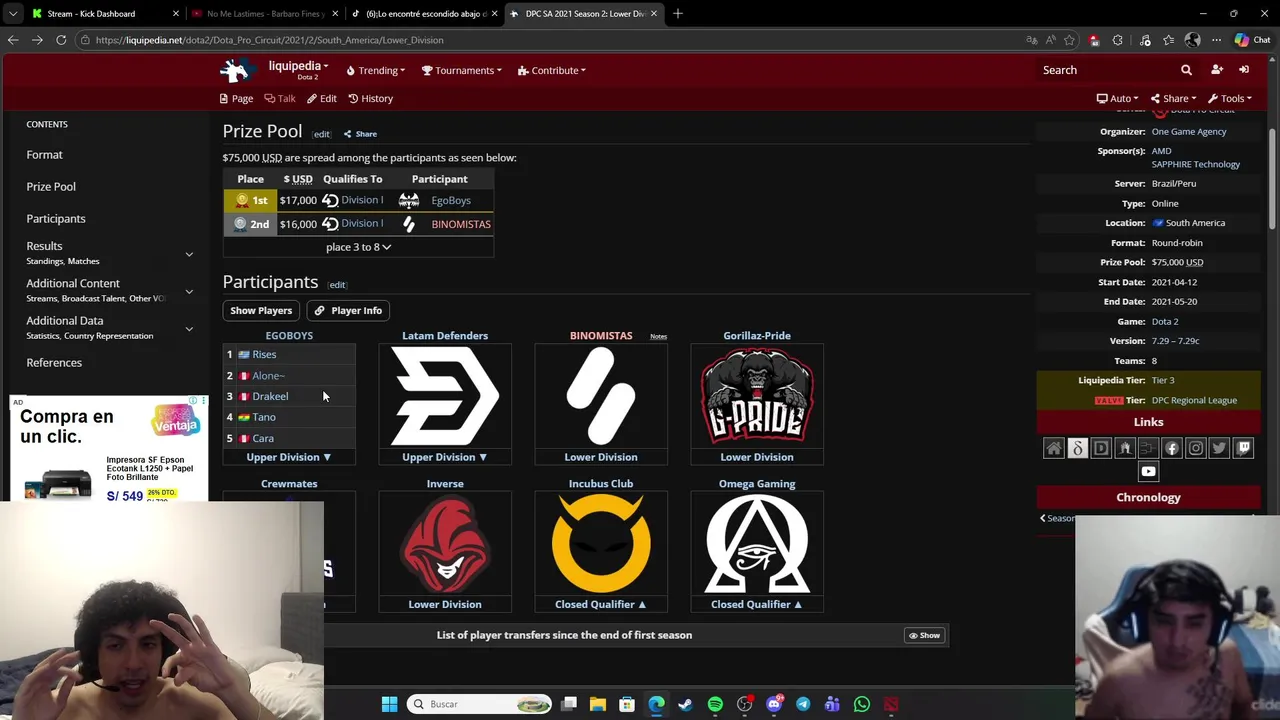Open the Twitter link icon
The height and width of the screenshot is (720, 1280).
click(x=1219, y=448)
